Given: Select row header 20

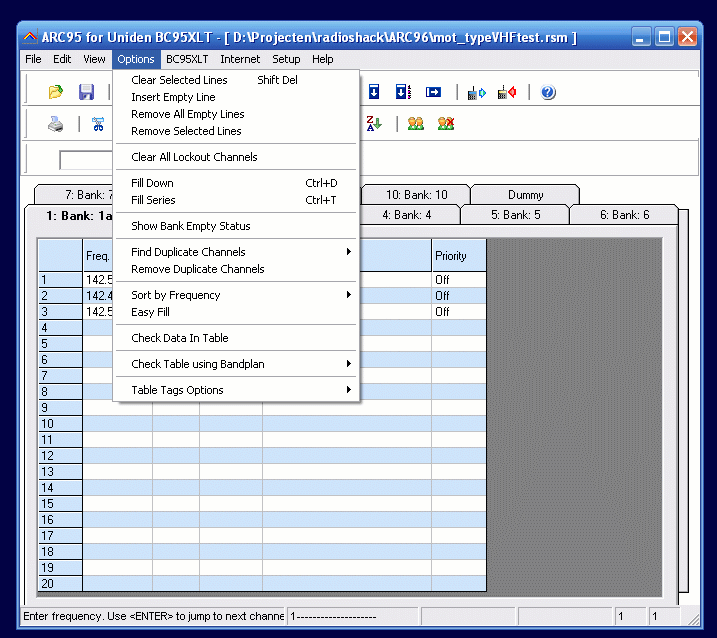Looking at the screenshot, I should tap(60, 584).
